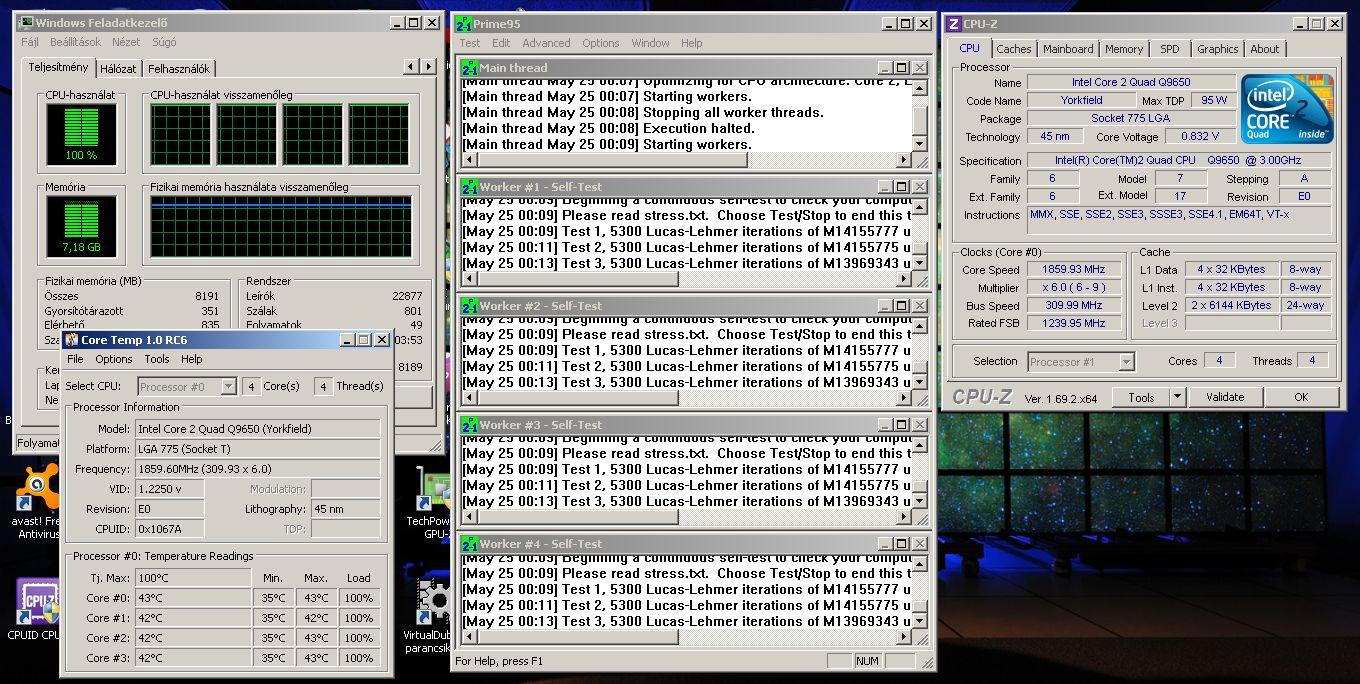Open the avast! Free Antivirus desktop shortcut
This screenshot has height=684, width=1360.
coord(37,490)
